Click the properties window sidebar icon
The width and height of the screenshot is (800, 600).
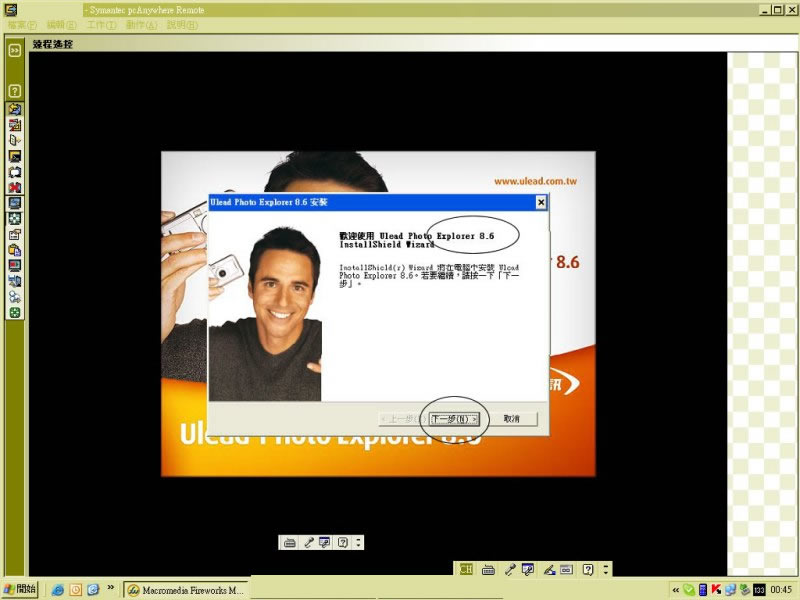(15, 235)
